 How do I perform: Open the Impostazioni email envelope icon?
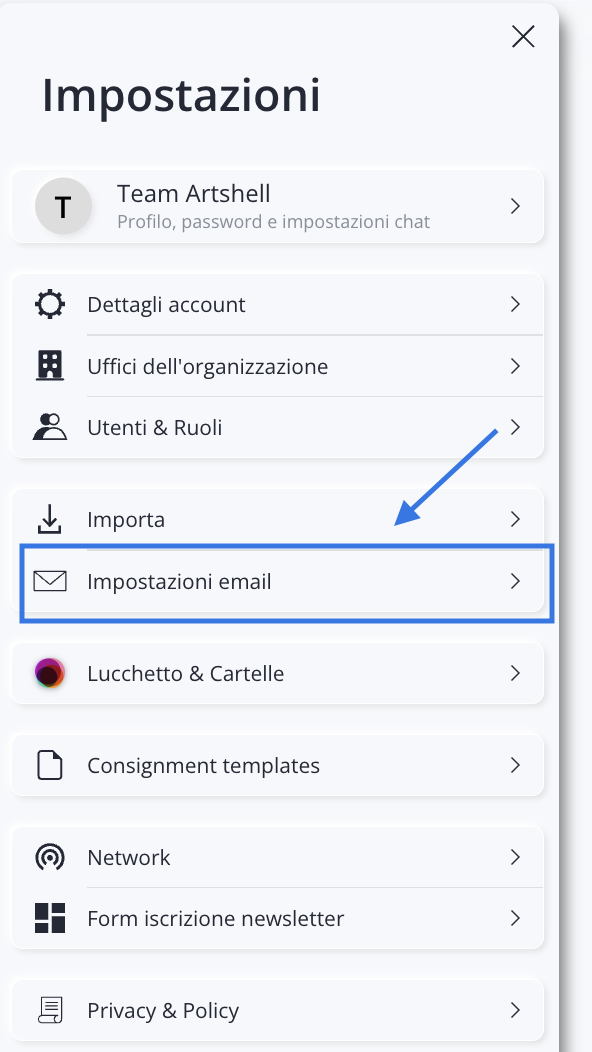49,580
